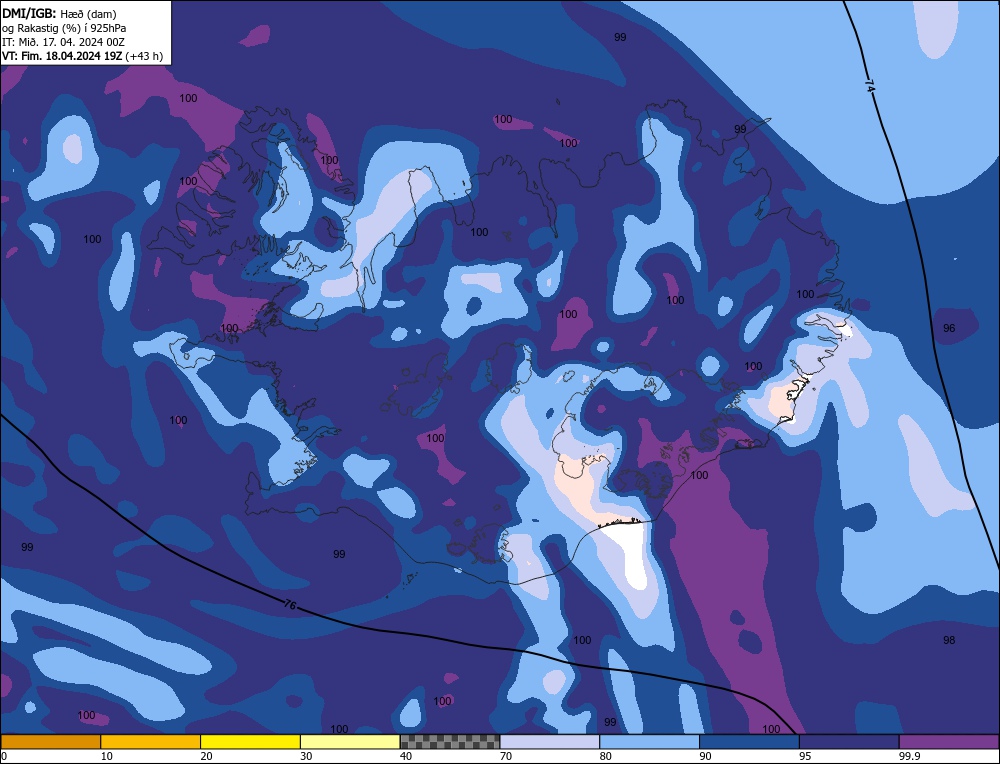Click the lavender 70–80 legend swatch
The width and height of the screenshot is (1000, 764).
click(550, 742)
